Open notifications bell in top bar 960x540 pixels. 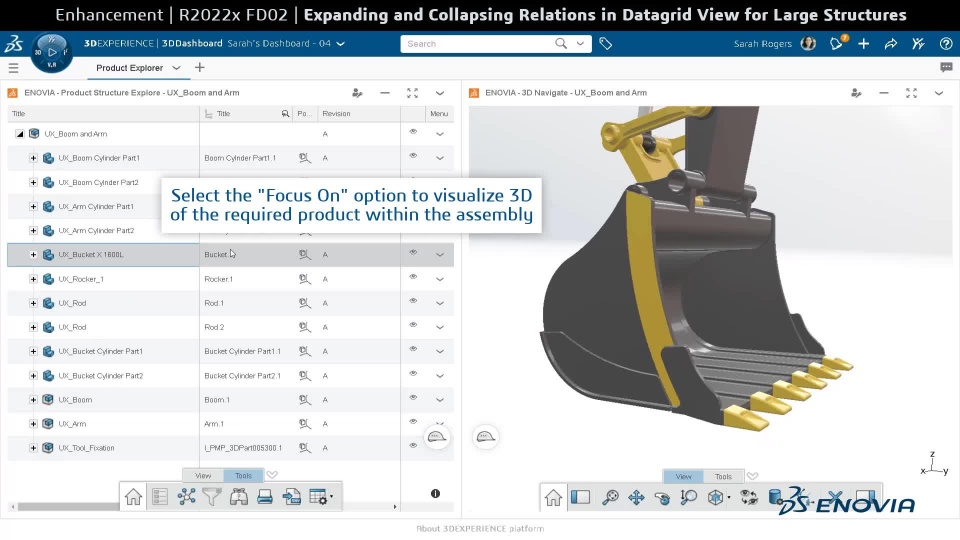(836, 43)
